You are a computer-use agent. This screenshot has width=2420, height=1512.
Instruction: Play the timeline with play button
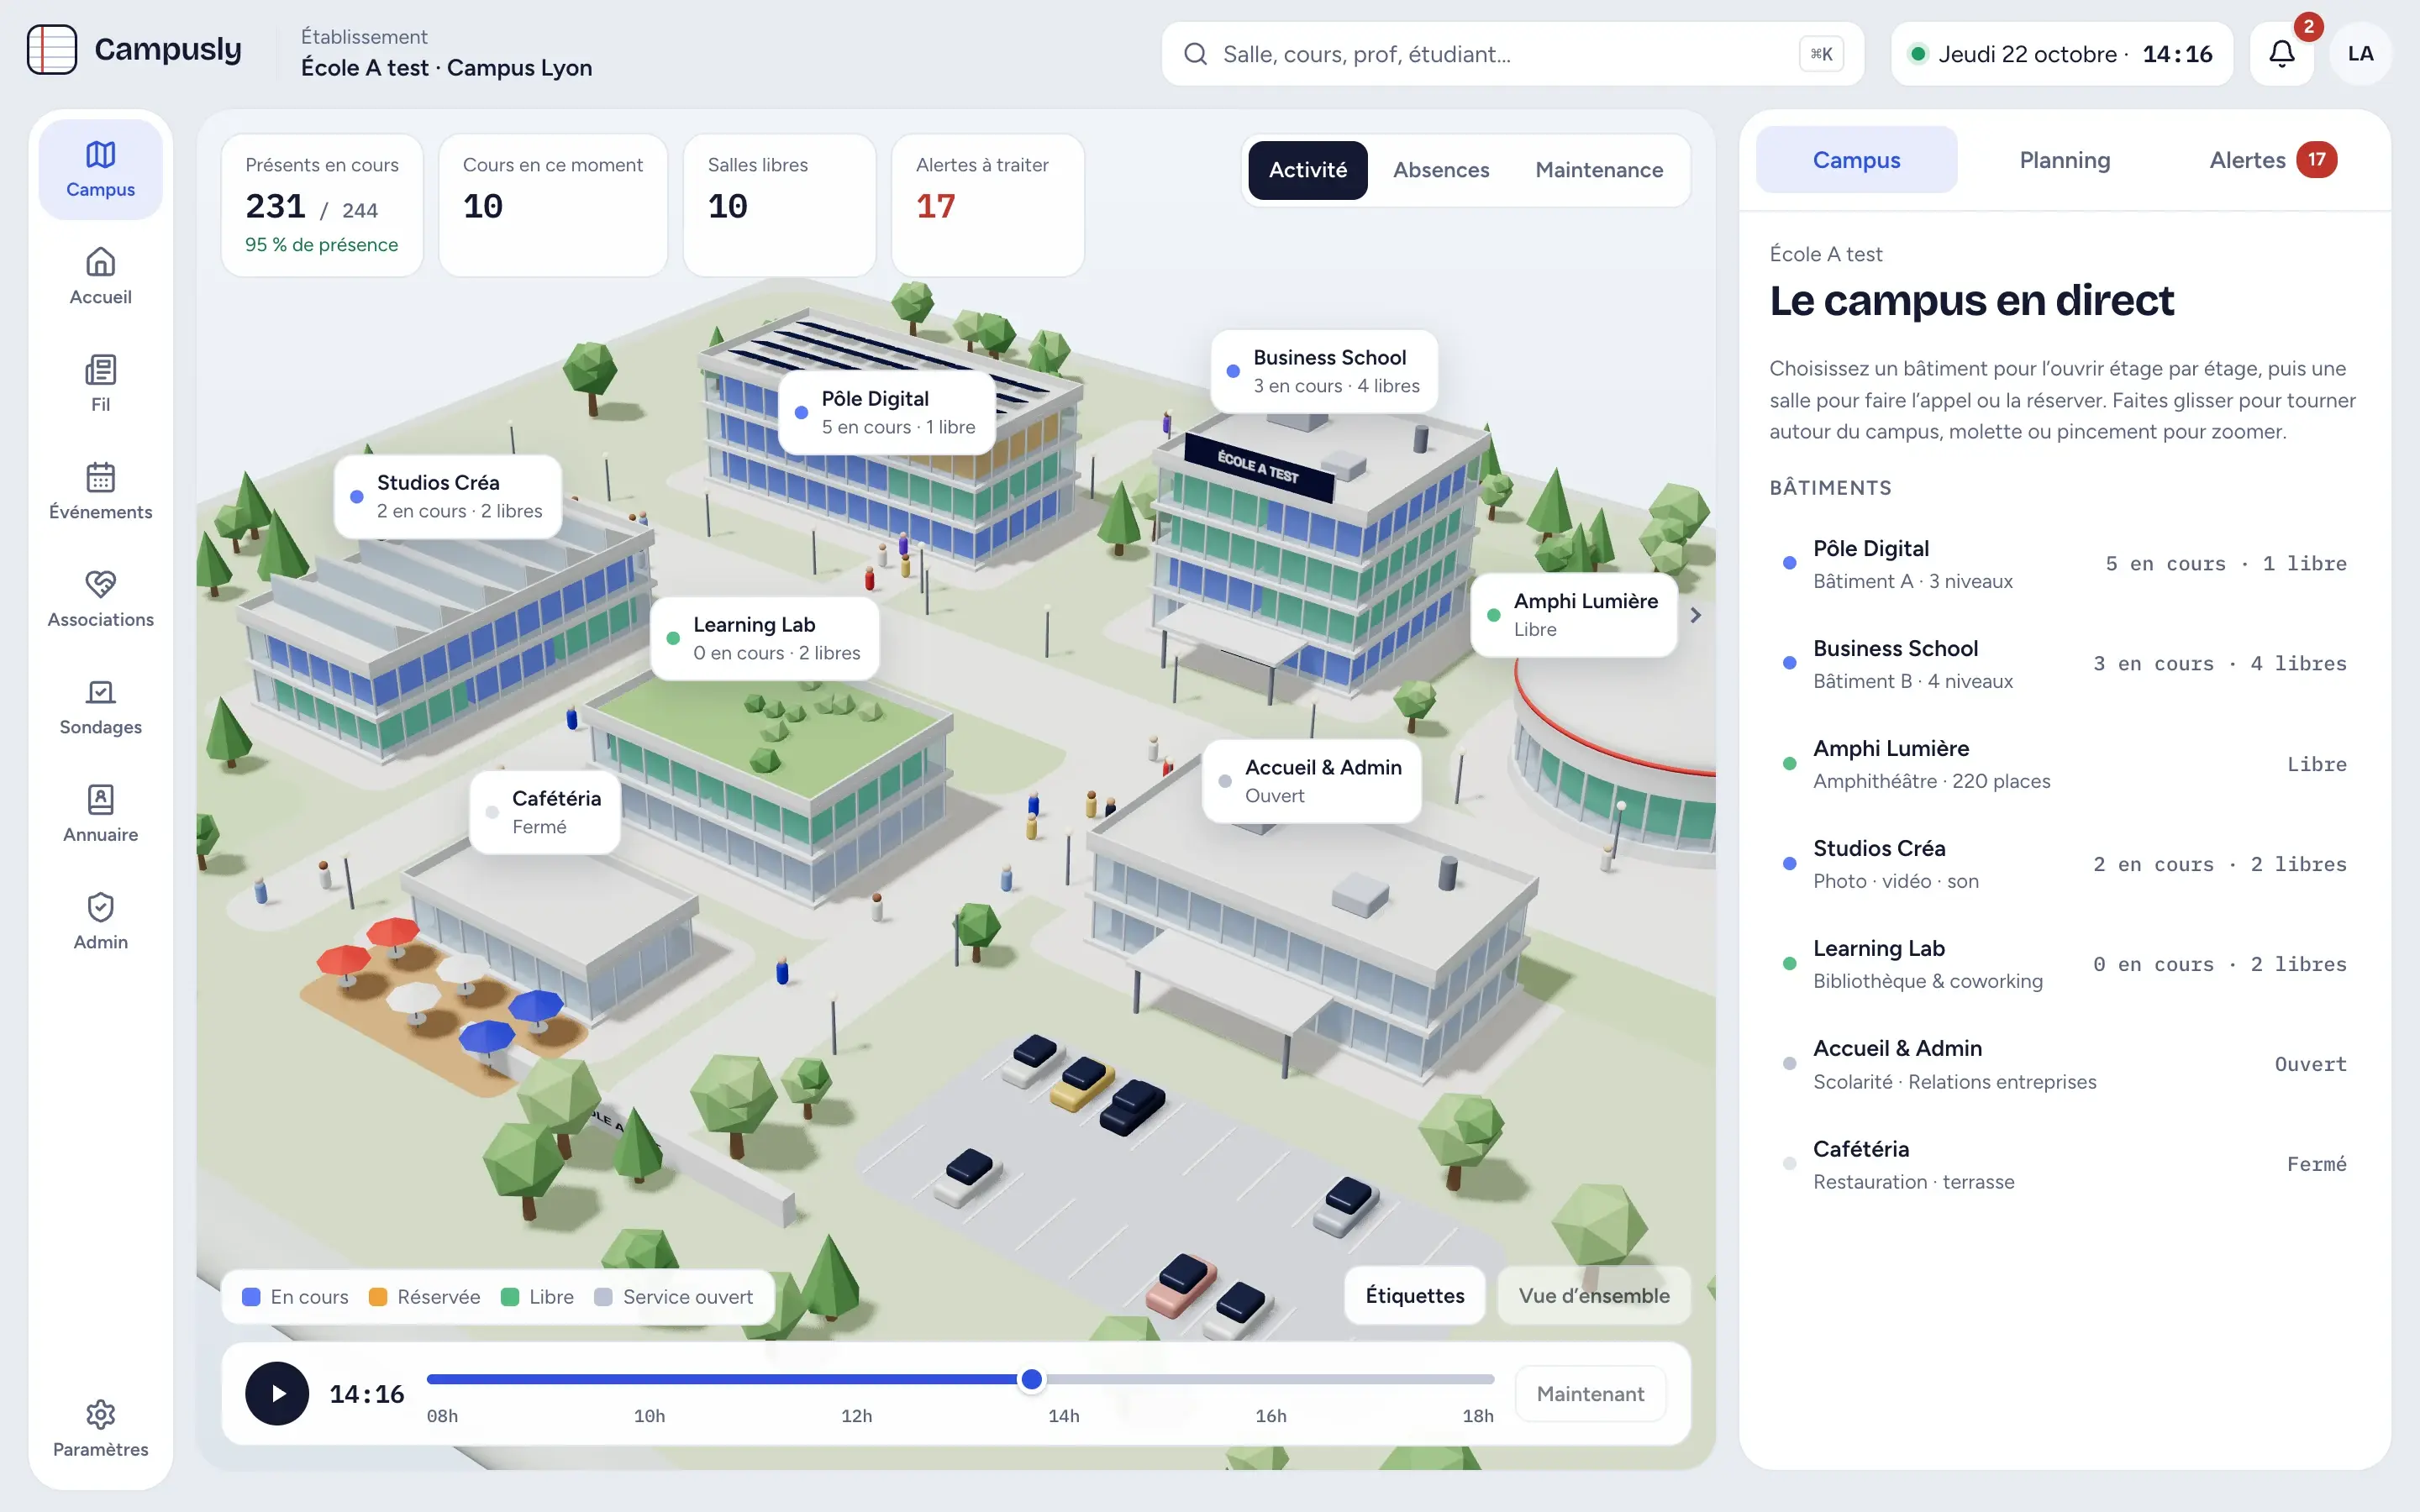[x=277, y=1393]
